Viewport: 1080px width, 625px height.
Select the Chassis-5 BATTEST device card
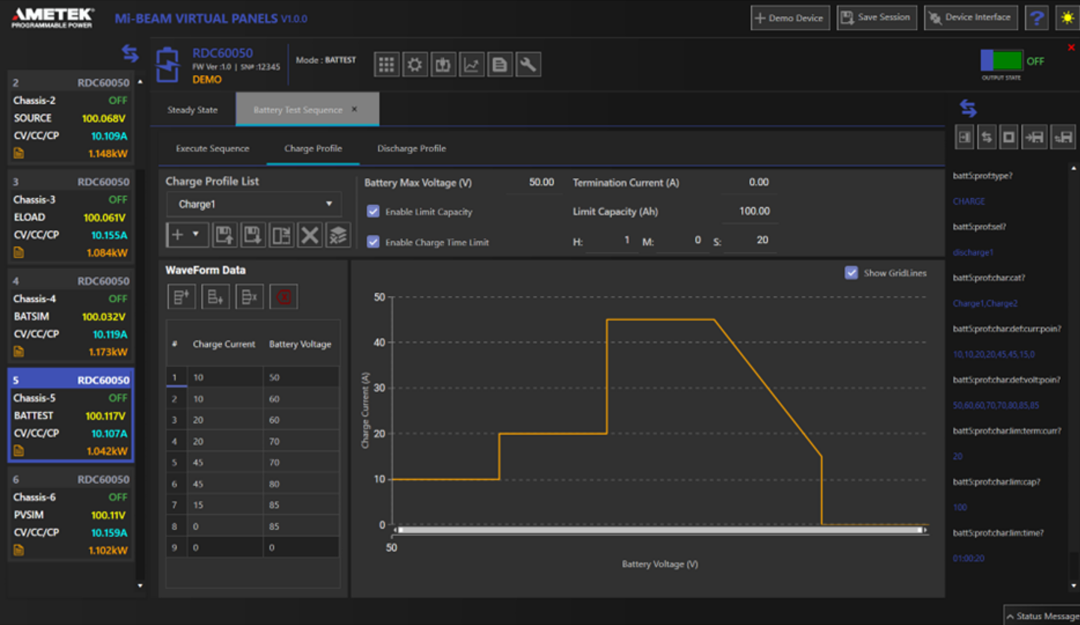[x=71, y=416]
